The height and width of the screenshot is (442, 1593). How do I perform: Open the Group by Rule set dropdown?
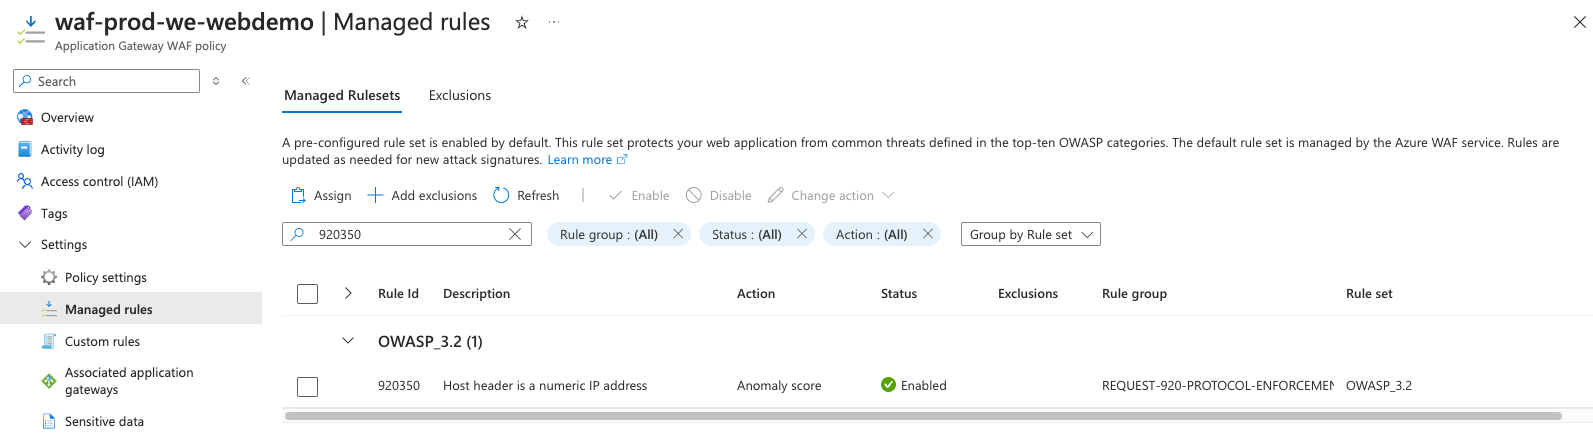(1030, 234)
